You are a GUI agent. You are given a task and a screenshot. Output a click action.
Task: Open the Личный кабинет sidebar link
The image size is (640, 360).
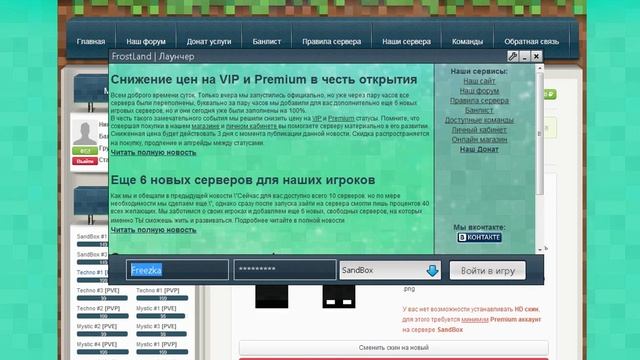(x=479, y=130)
